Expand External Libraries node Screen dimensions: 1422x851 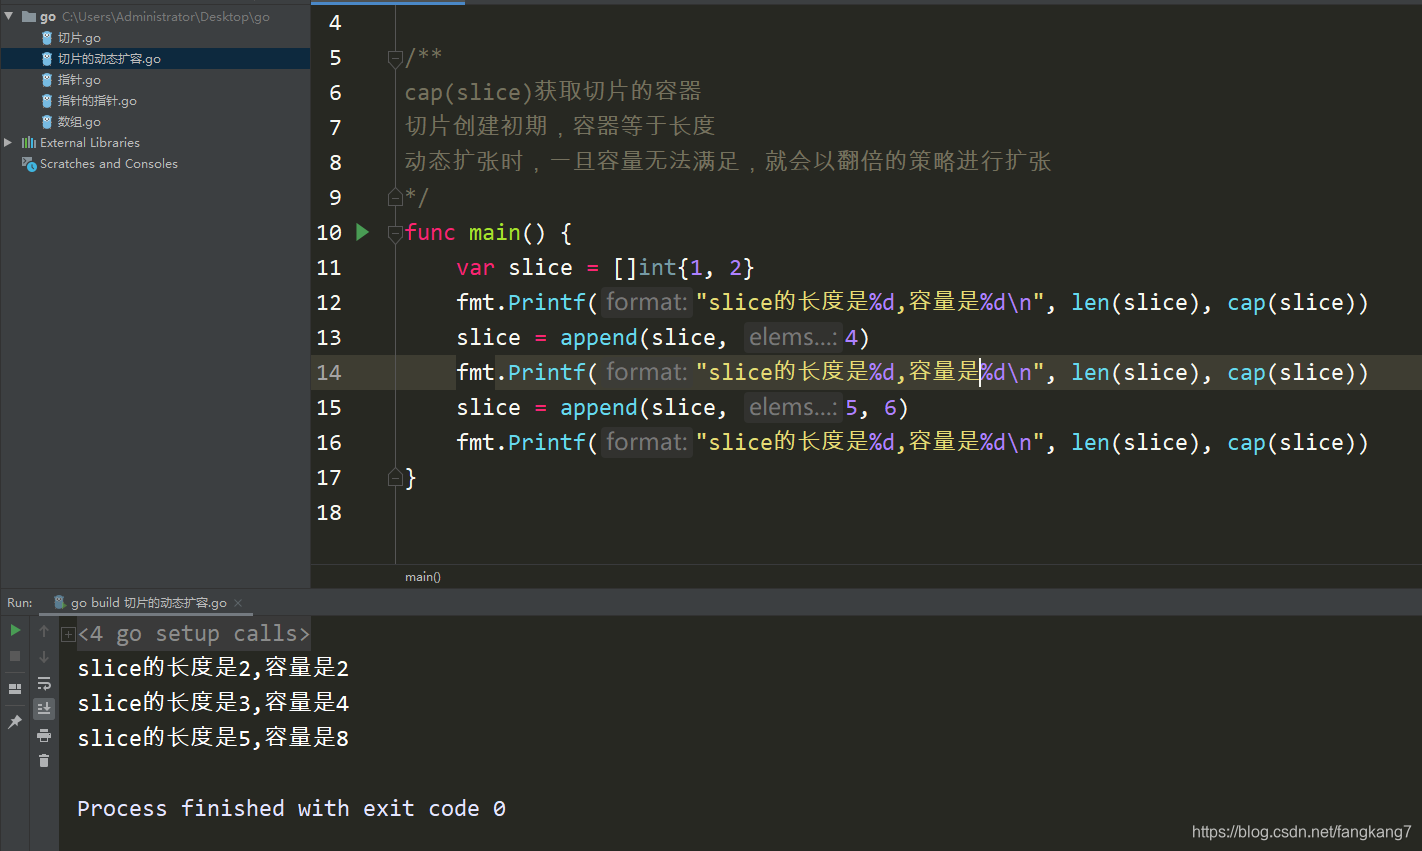[9, 142]
